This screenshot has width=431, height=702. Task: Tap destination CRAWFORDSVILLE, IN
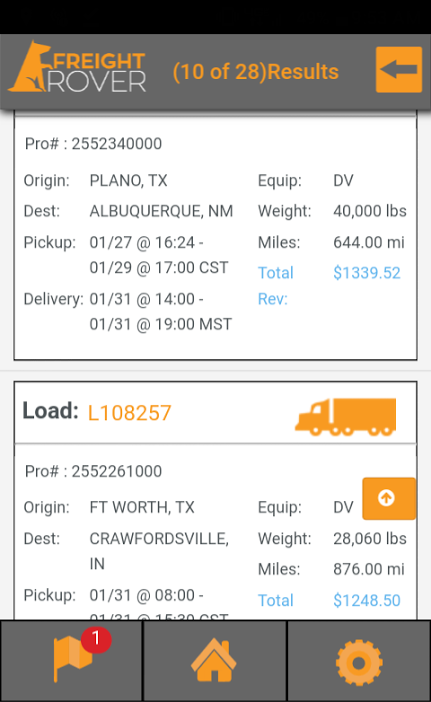click(159, 551)
